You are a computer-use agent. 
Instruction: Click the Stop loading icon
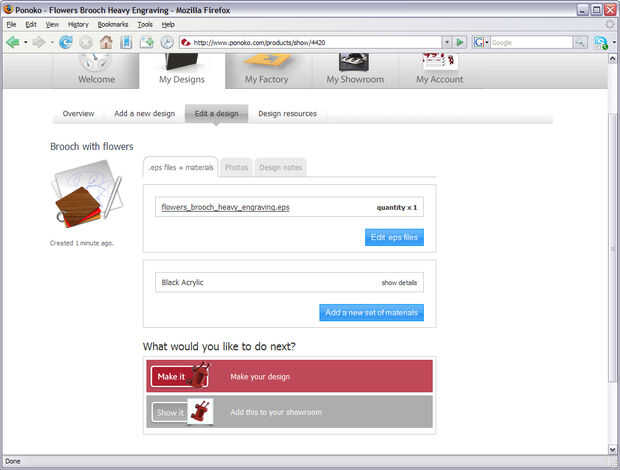point(86,42)
